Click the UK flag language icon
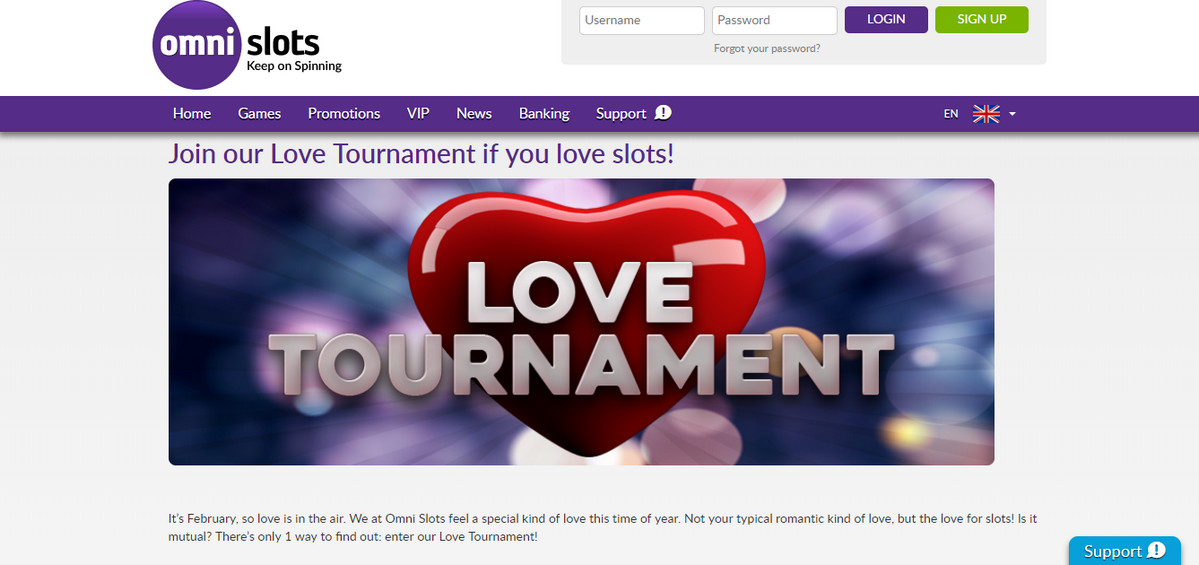 tap(986, 114)
